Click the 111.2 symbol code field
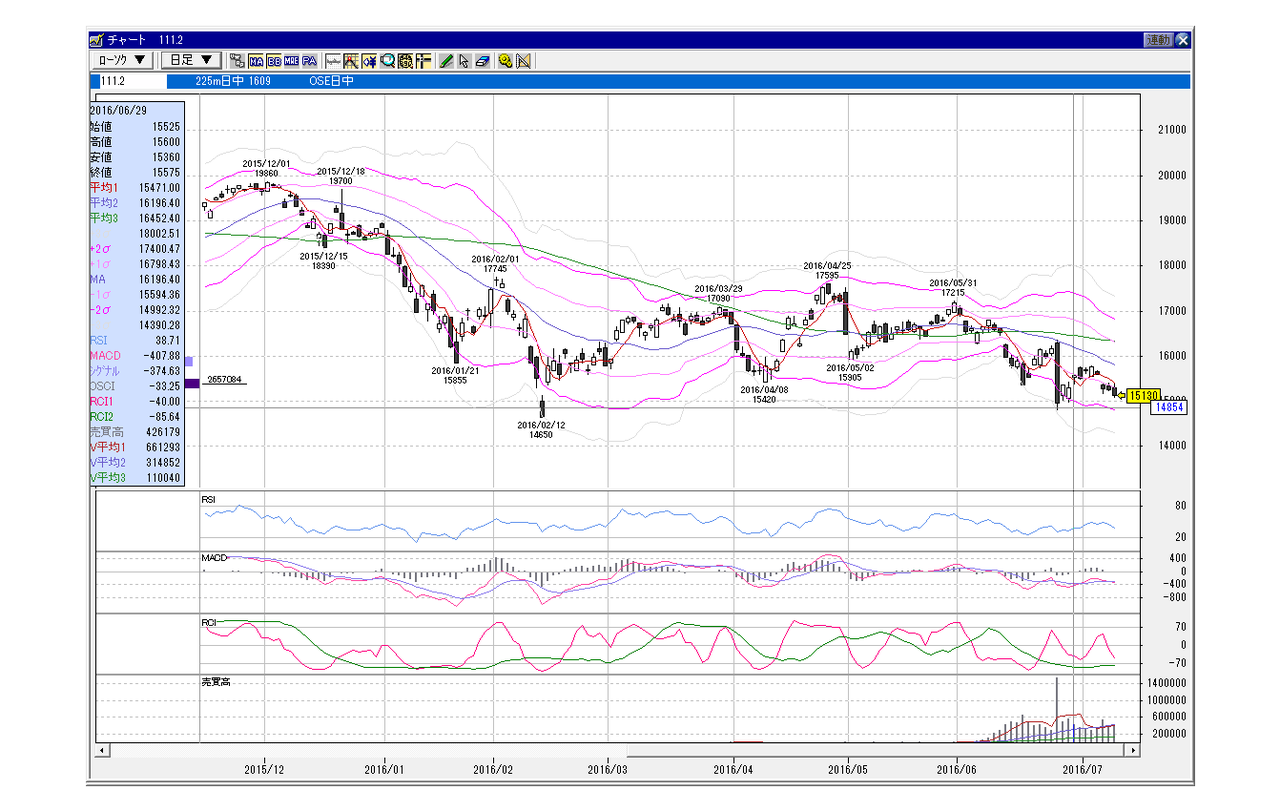Viewport: 1280px width, 811px height. coord(141,81)
